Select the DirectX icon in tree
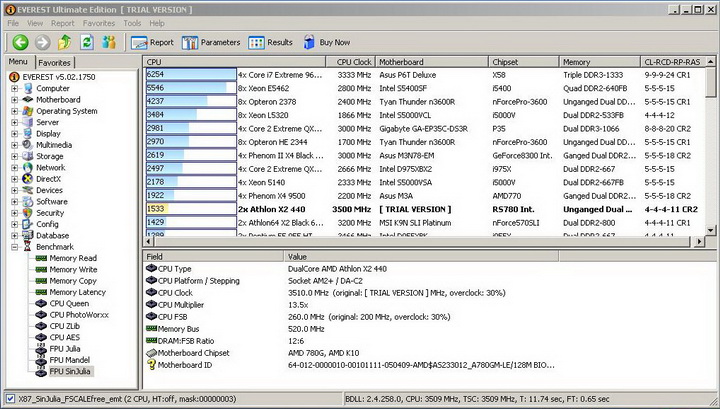 pos(28,179)
